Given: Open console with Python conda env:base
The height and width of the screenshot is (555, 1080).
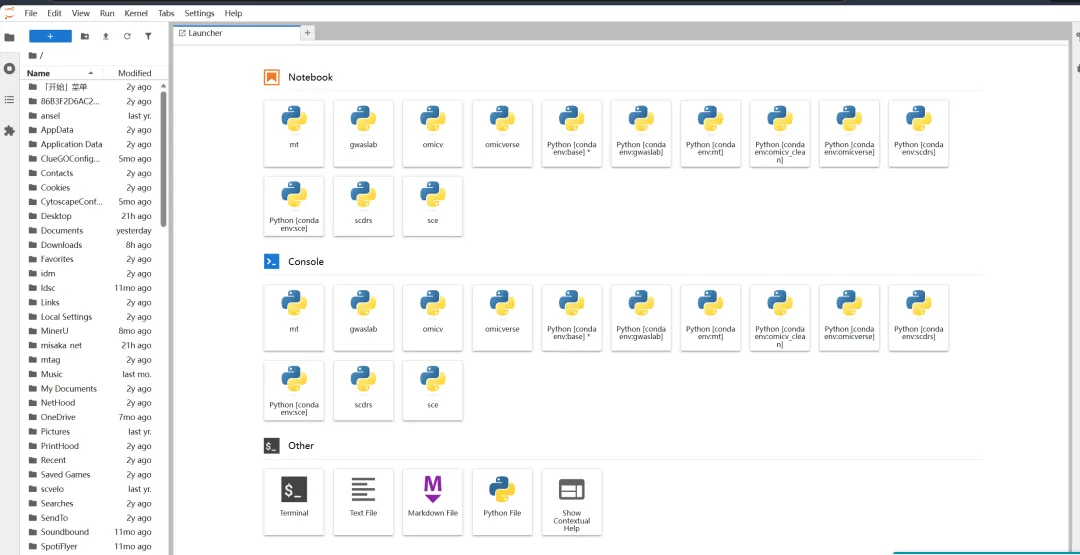Looking at the screenshot, I should [x=572, y=318].
